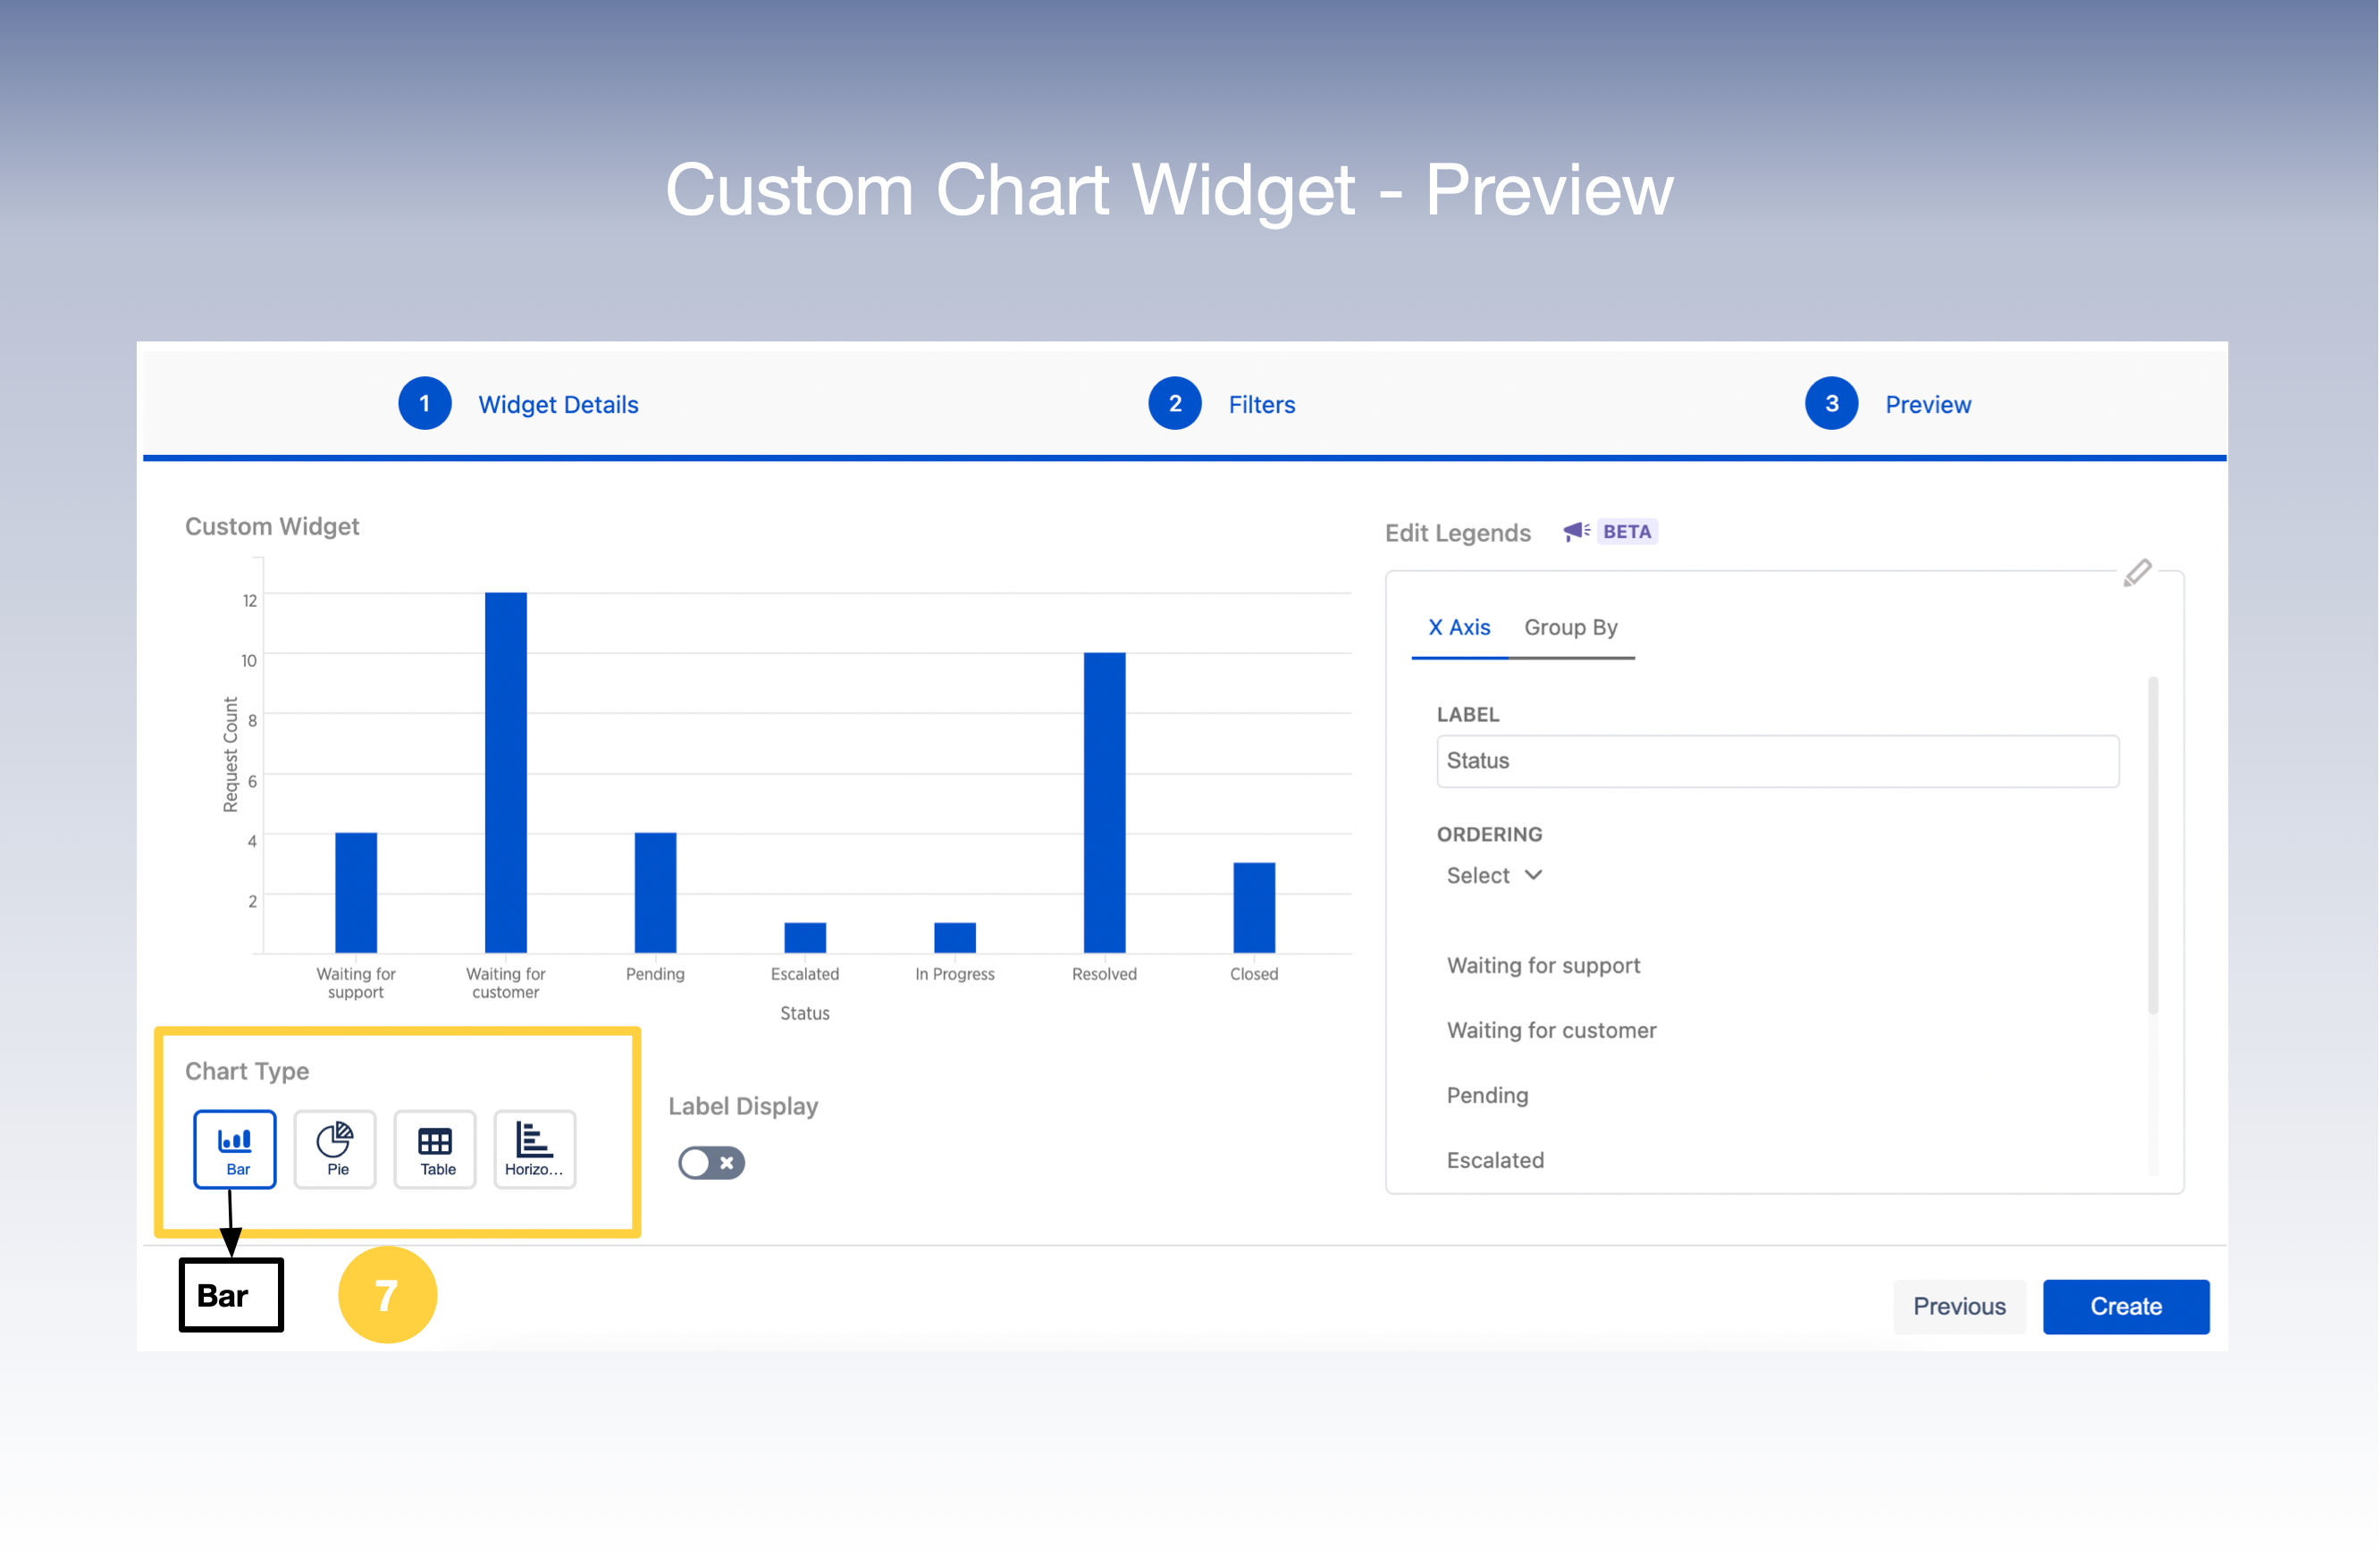Disable Label Display using the switch
The width and height of the screenshot is (2380, 1564).
711,1162
